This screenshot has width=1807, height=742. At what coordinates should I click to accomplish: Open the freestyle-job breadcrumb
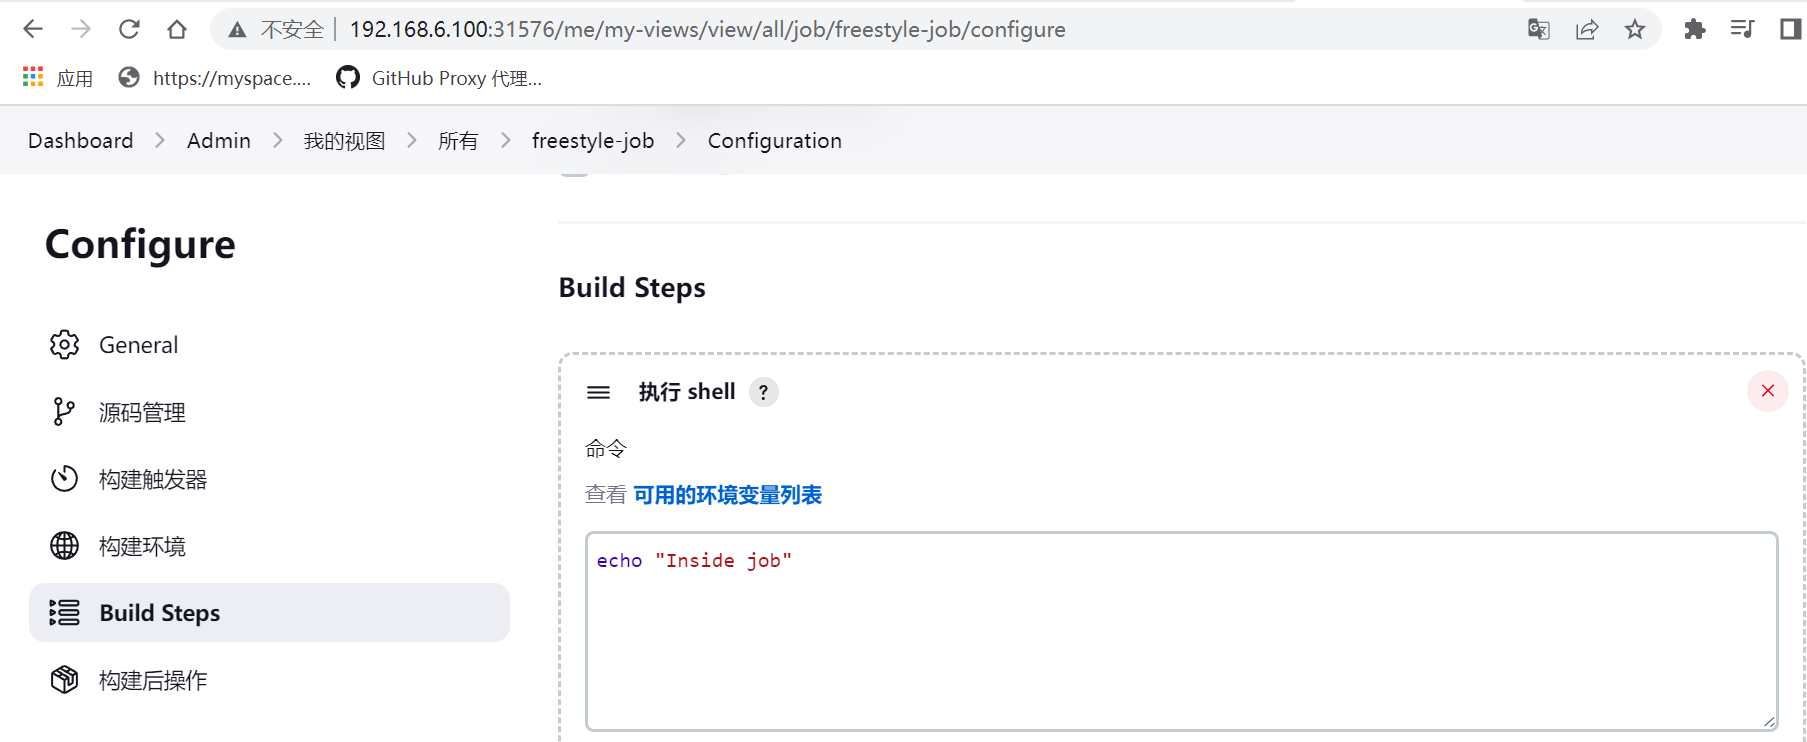(593, 140)
